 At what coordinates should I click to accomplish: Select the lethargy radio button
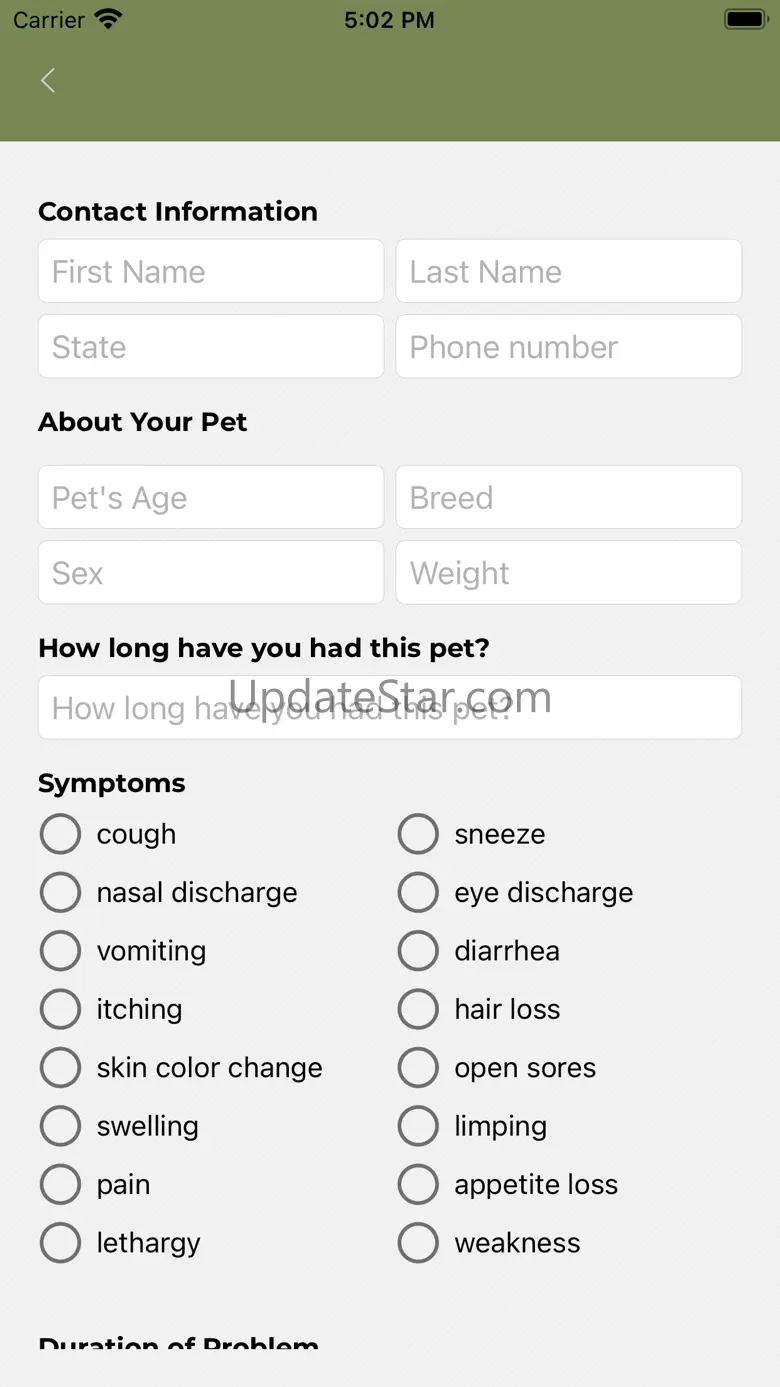(60, 1243)
